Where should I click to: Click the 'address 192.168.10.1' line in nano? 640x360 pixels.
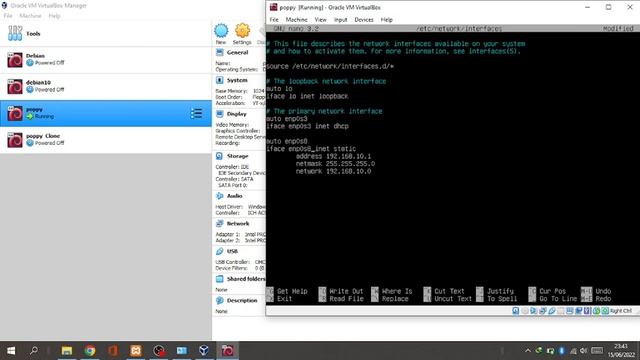[x=333, y=156]
